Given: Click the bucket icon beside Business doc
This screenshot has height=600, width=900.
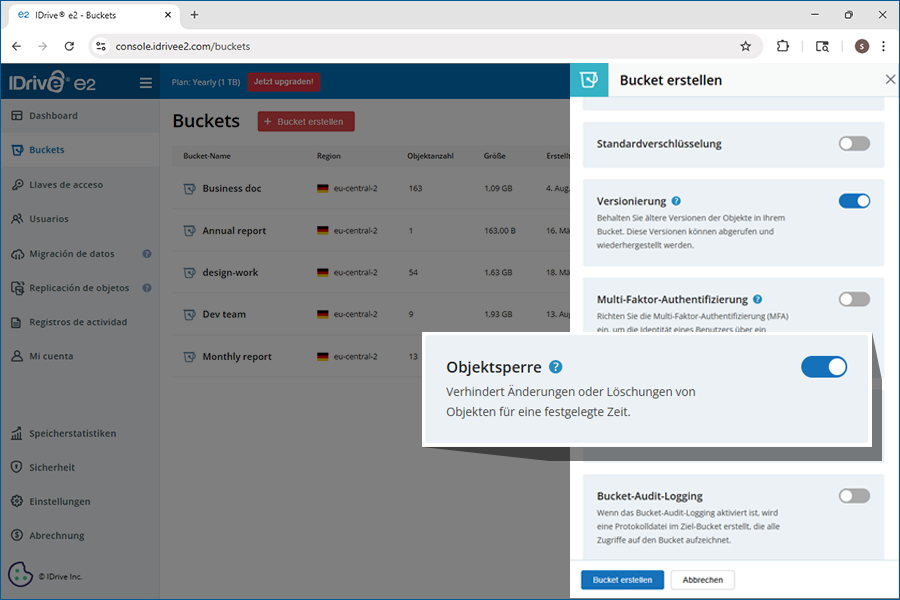Looking at the screenshot, I should click(x=188, y=188).
